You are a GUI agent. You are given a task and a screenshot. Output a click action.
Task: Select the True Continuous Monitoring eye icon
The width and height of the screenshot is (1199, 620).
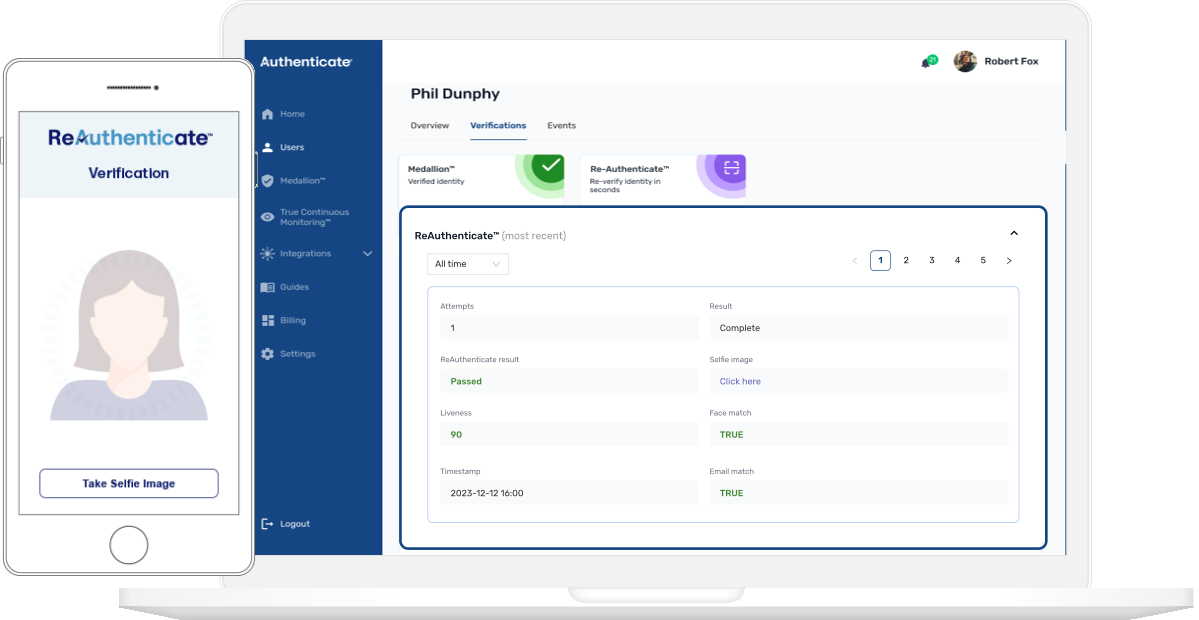pos(267,217)
